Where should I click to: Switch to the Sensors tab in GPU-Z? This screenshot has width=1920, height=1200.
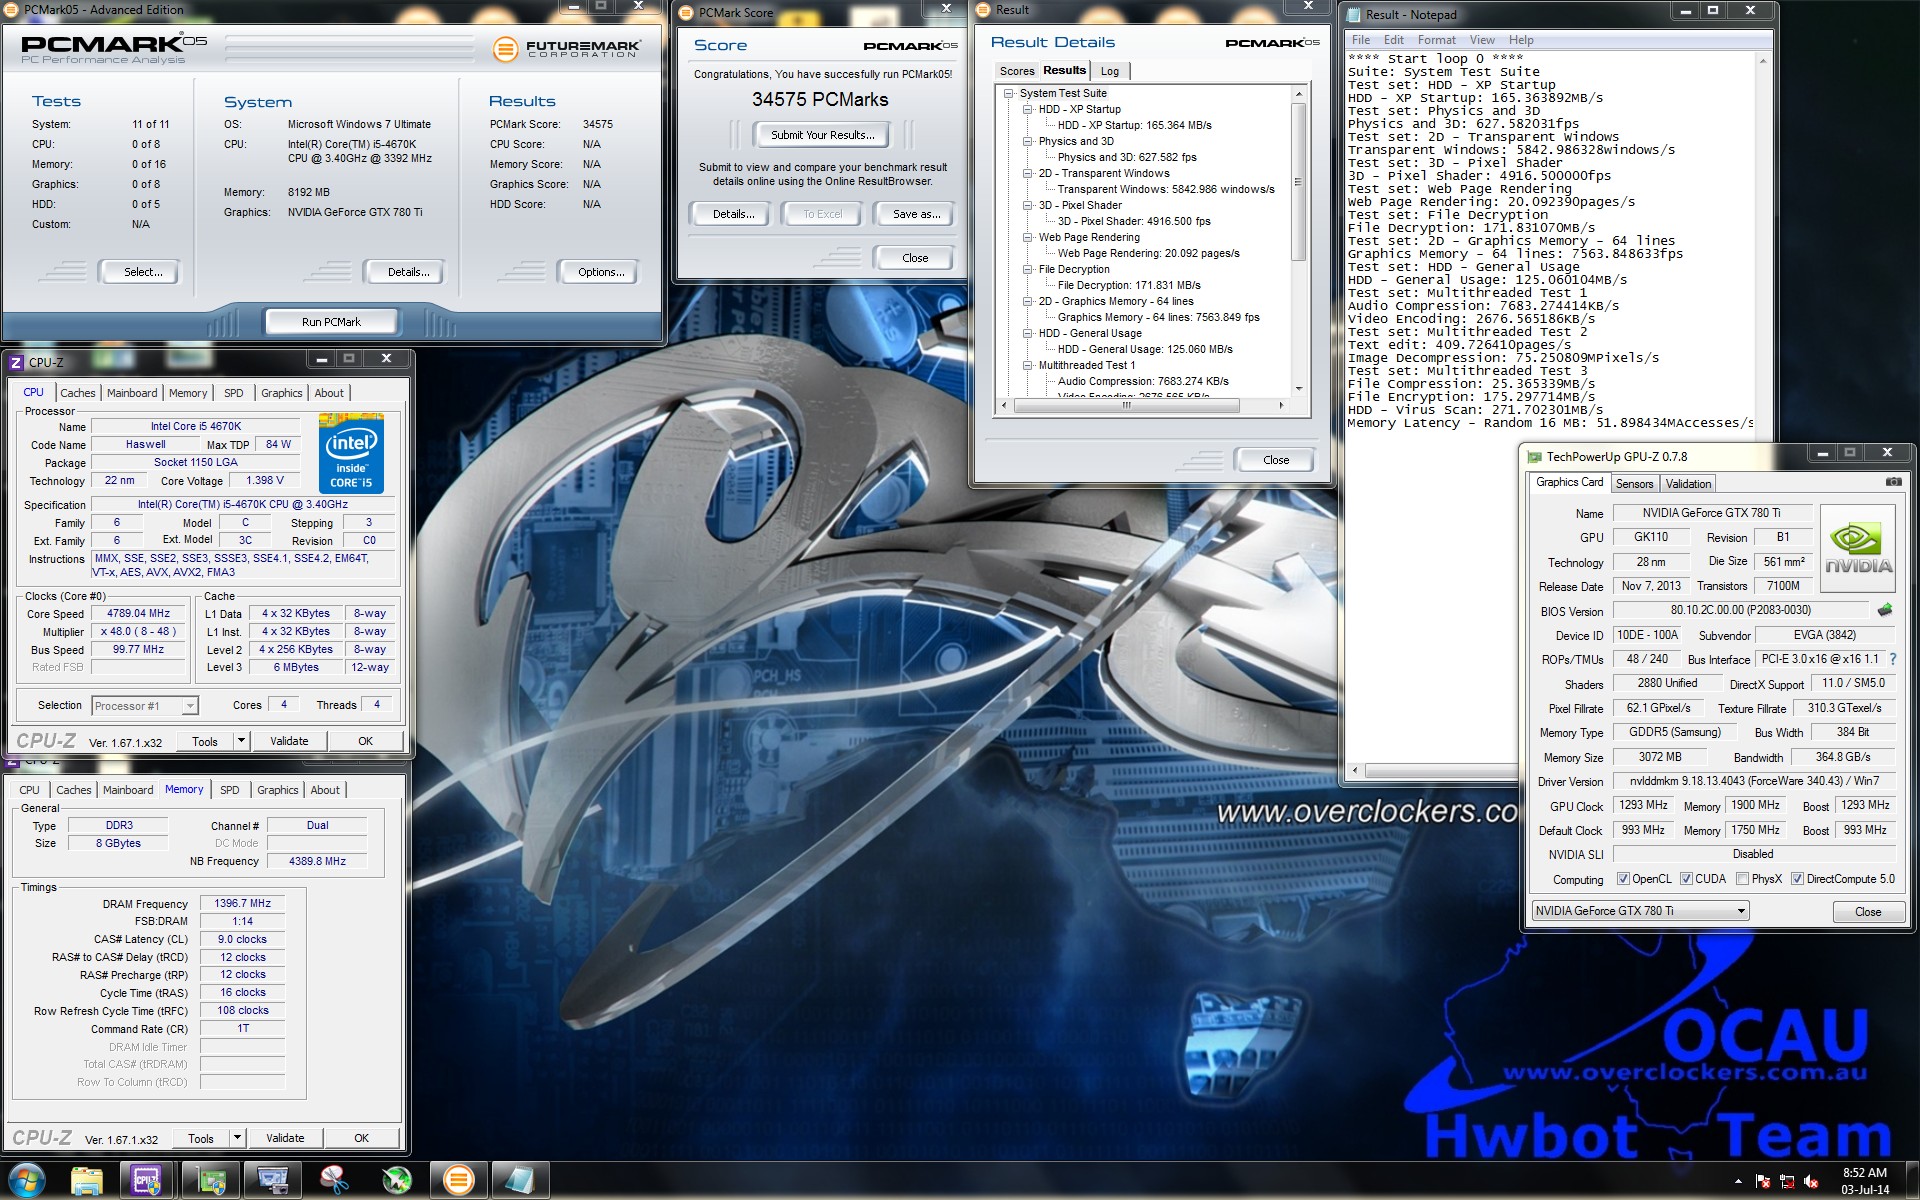coord(1635,484)
